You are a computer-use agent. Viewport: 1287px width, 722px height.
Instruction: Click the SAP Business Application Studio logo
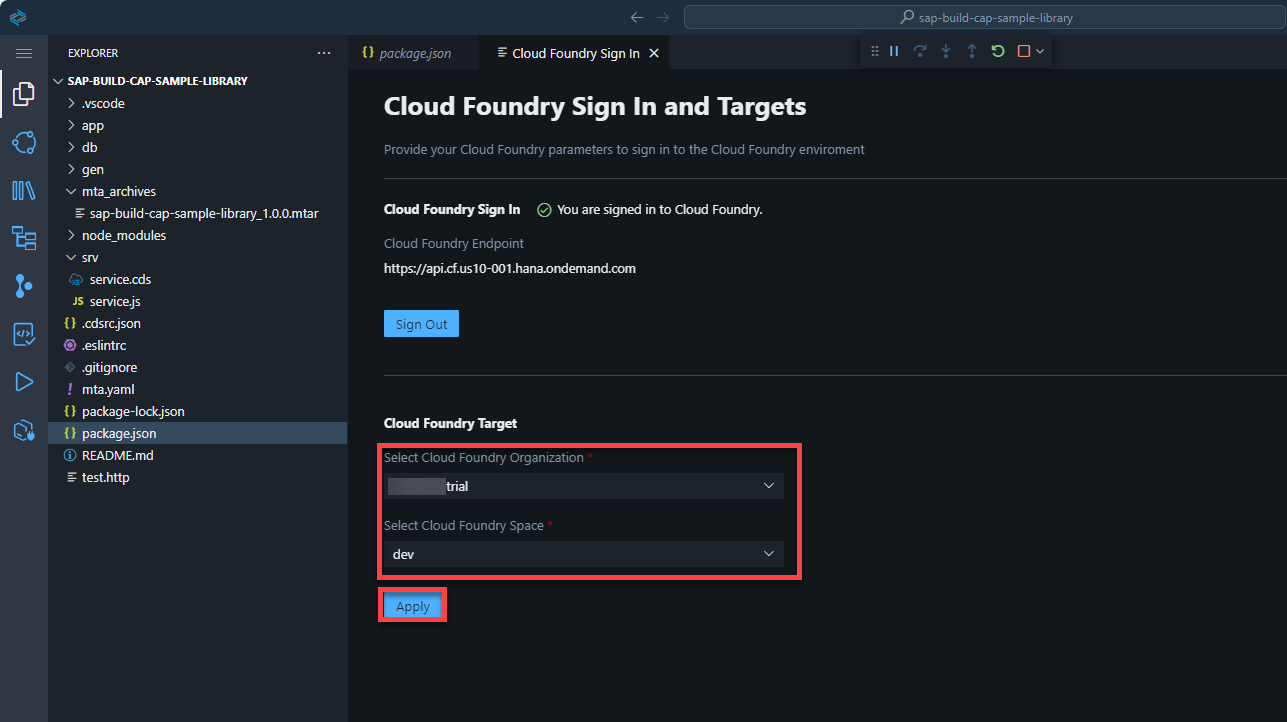pos(17,17)
